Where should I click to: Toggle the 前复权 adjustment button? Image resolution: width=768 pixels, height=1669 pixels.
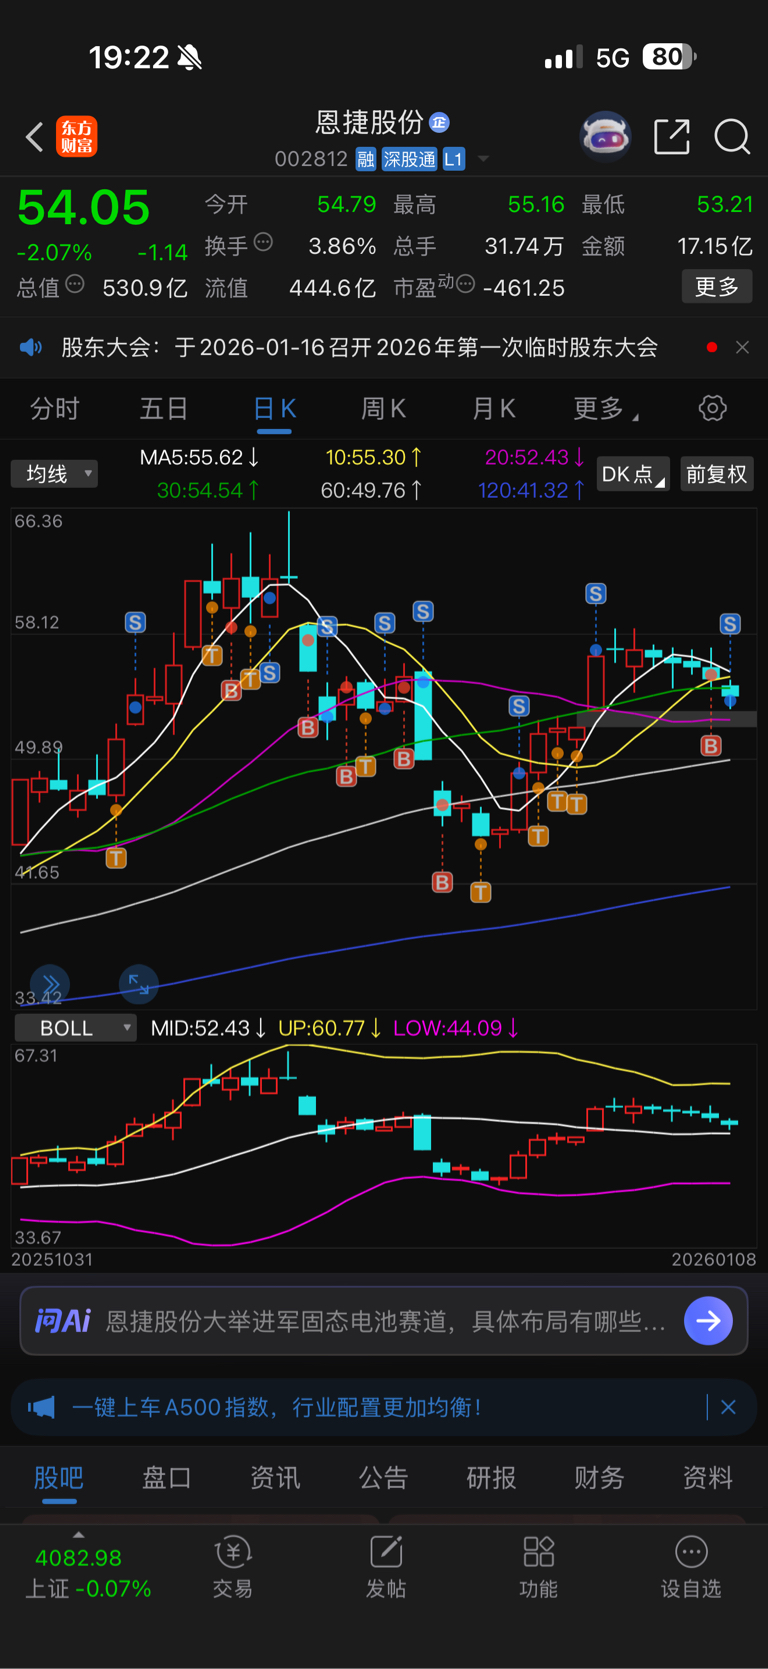tap(717, 474)
